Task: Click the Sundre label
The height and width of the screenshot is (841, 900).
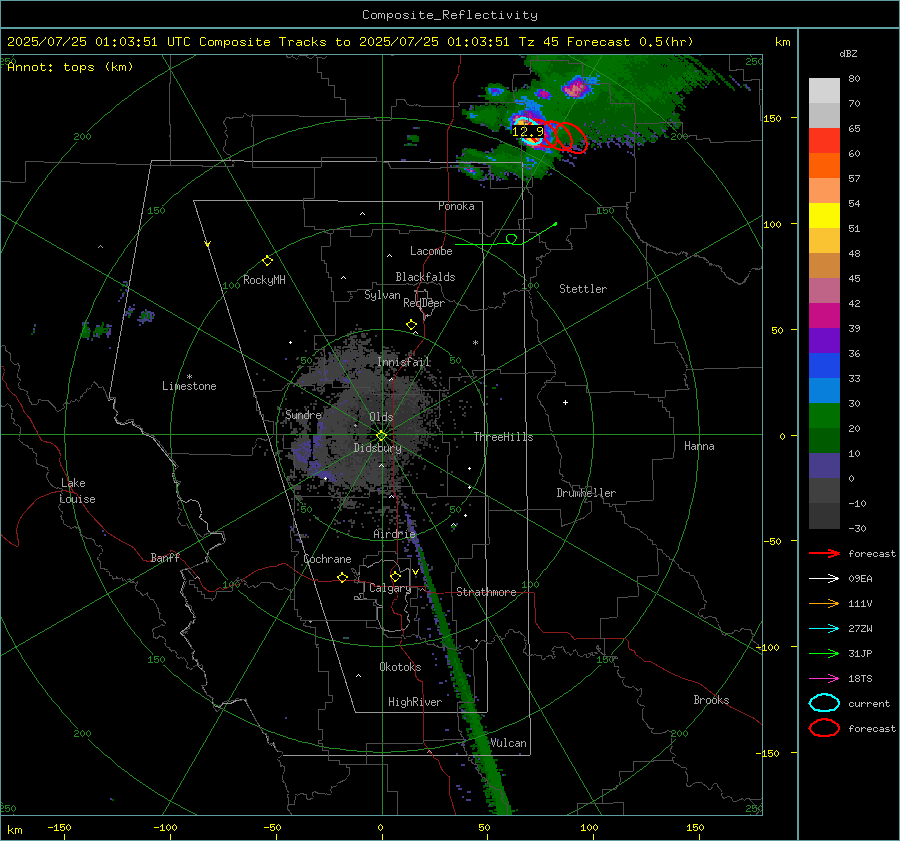Action: tap(304, 414)
